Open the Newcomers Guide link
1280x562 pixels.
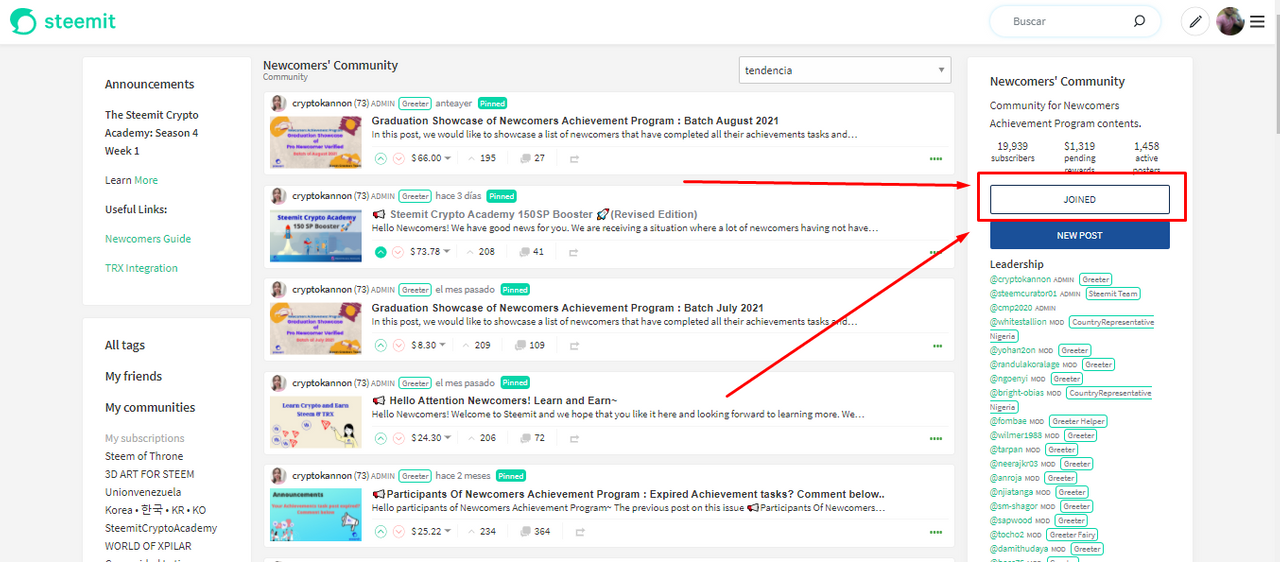(x=148, y=239)
